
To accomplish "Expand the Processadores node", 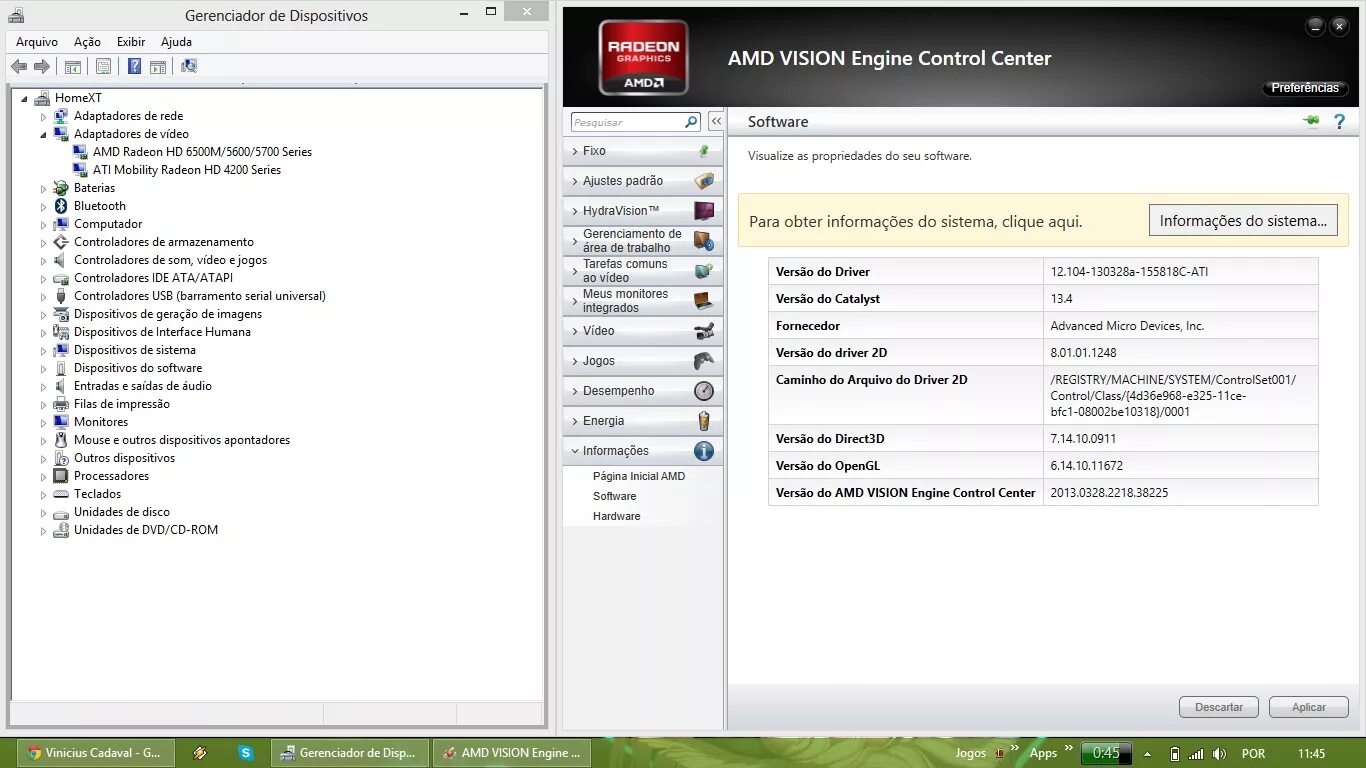I will coord(43,477).
